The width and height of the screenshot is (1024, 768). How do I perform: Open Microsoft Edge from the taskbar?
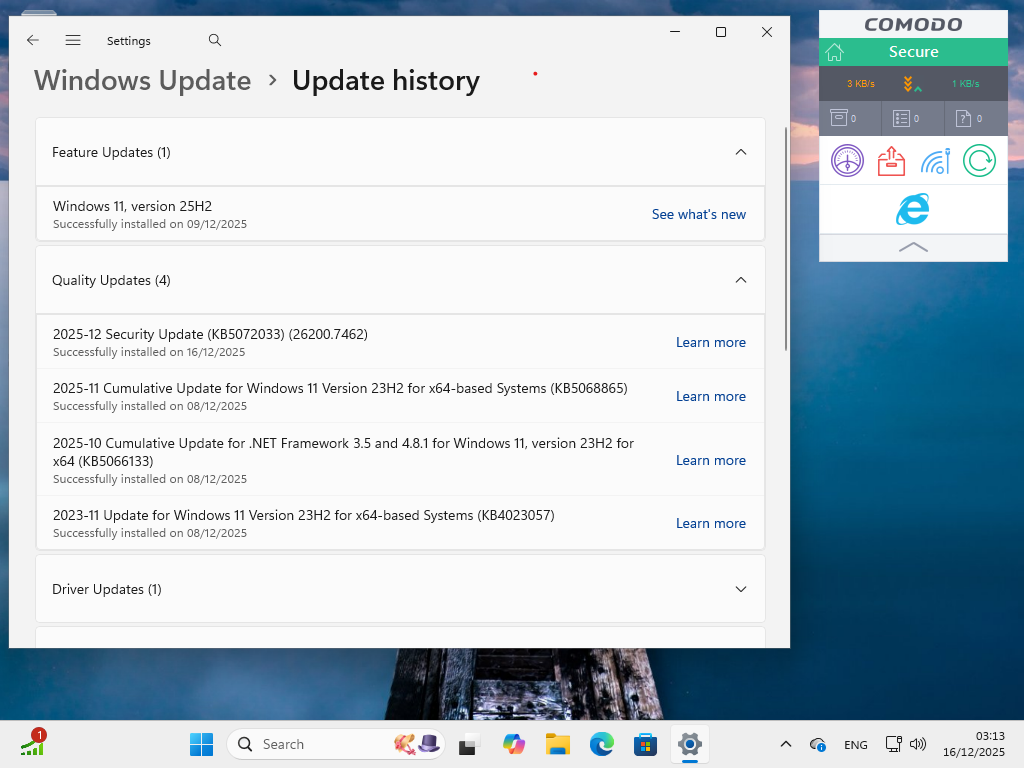pos(601,744)
